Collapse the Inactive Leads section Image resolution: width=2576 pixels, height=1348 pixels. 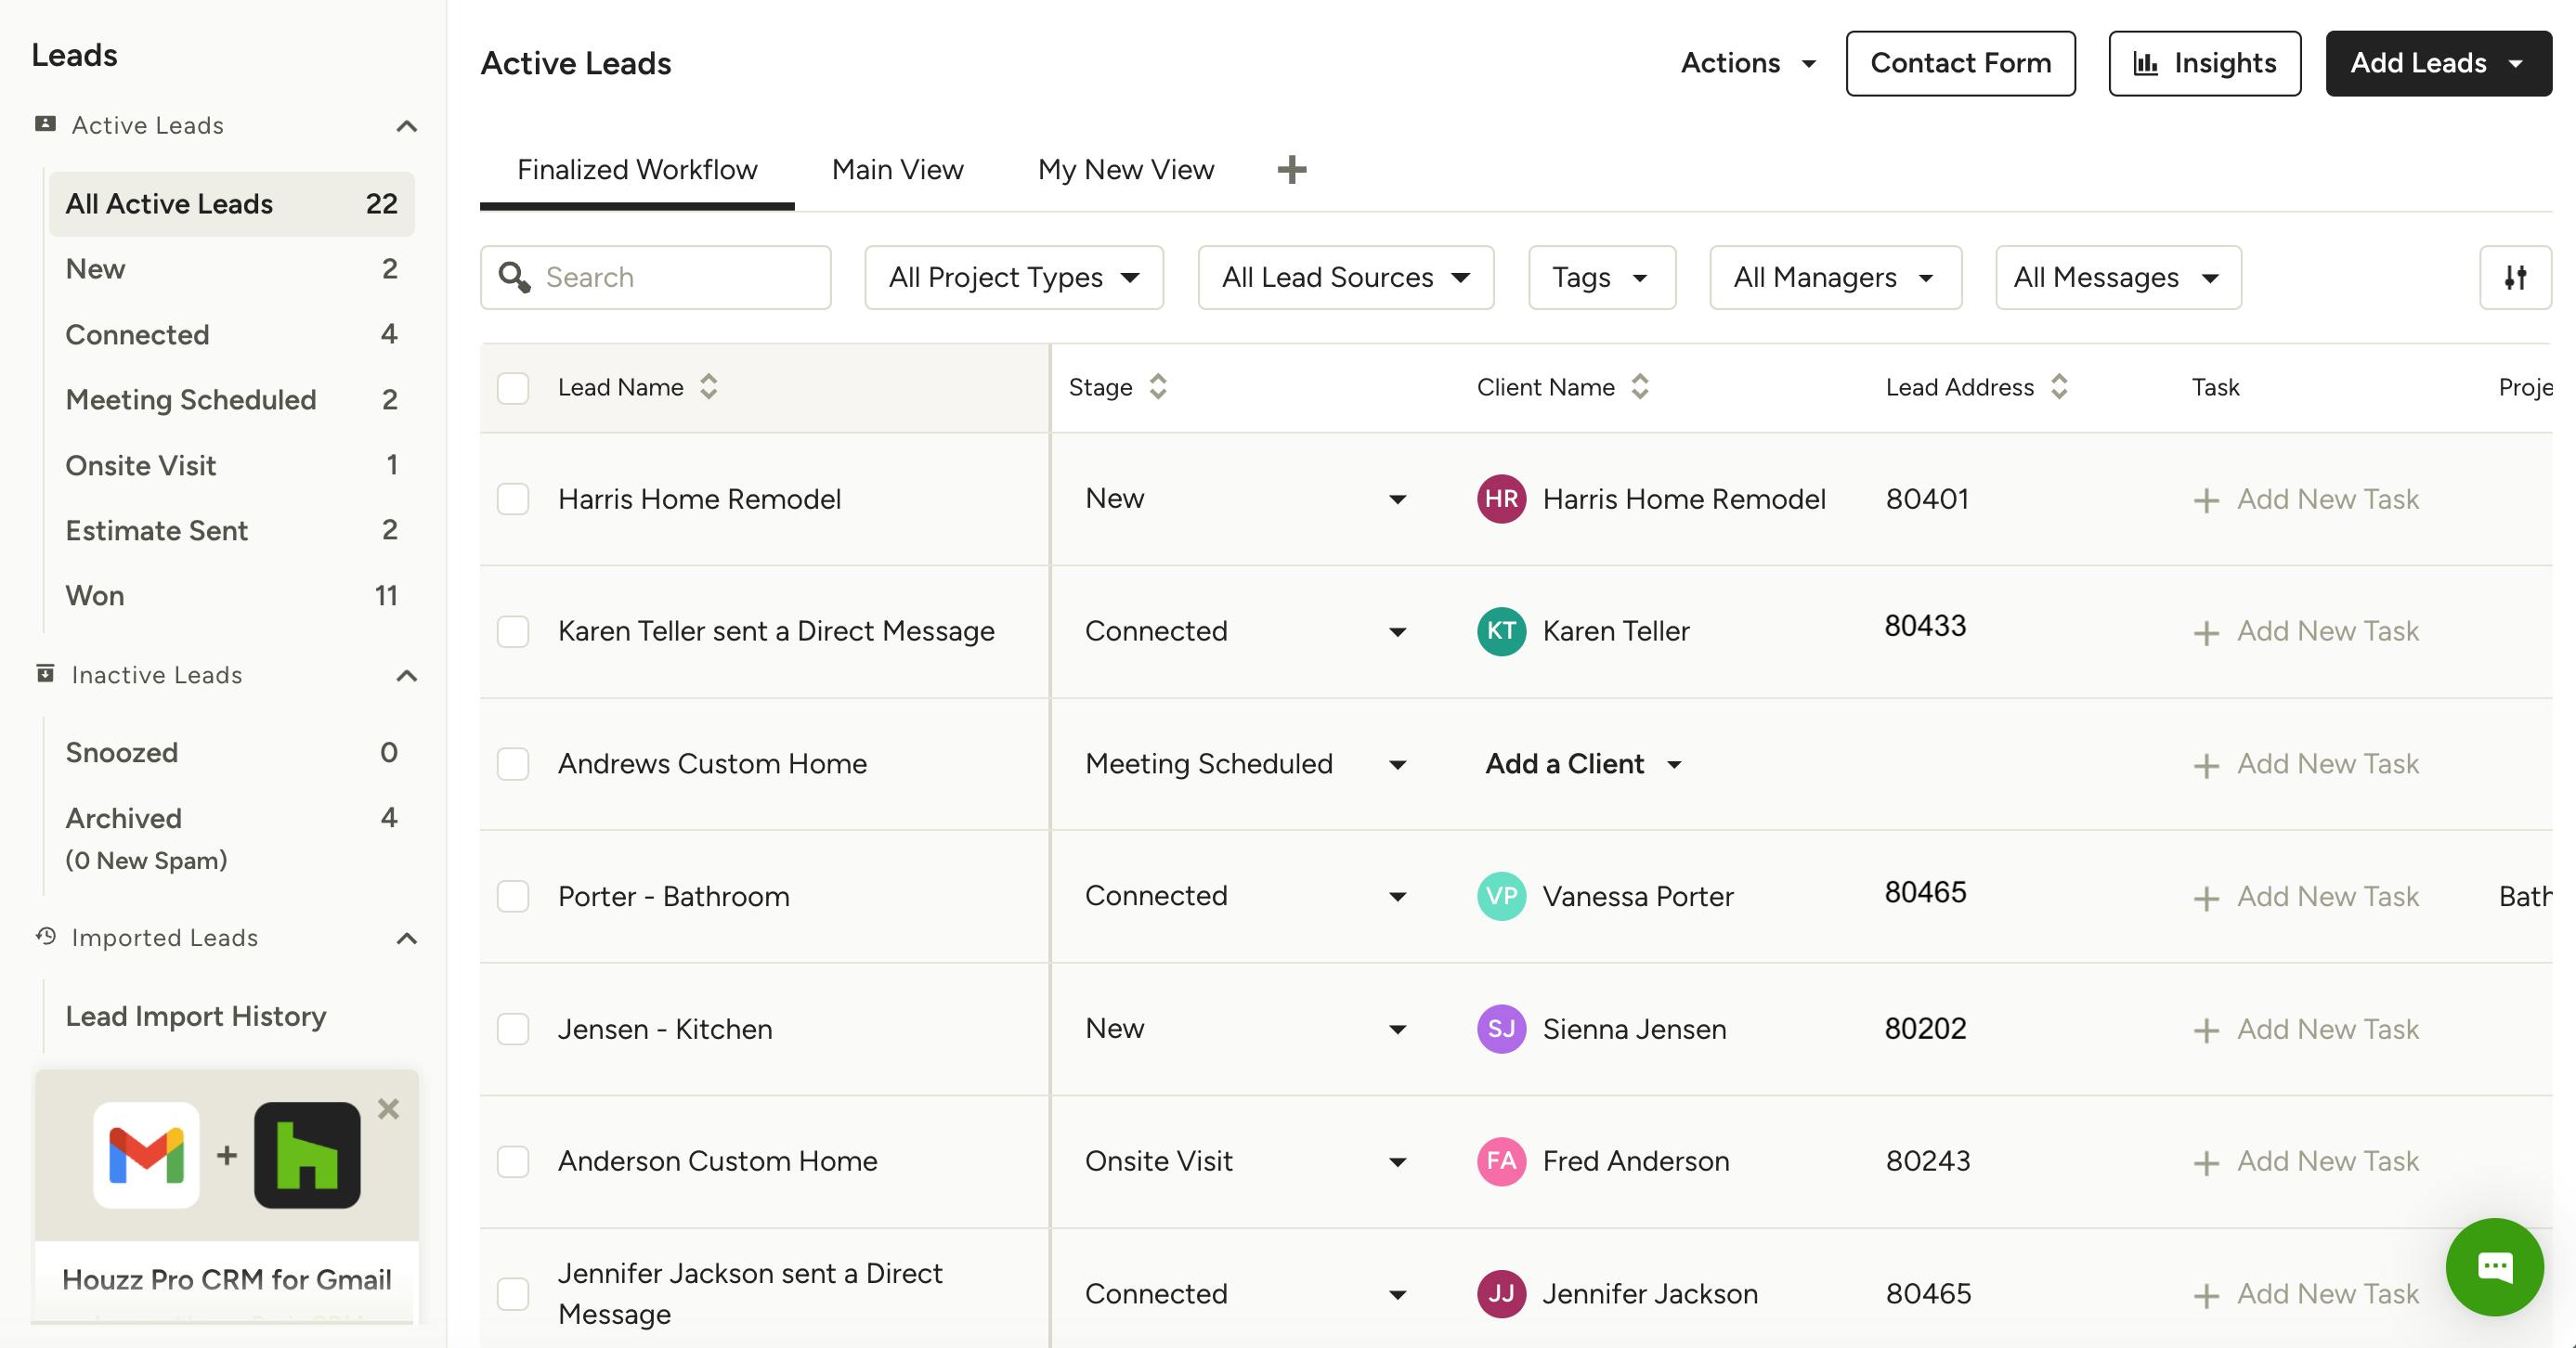(406, 676)
